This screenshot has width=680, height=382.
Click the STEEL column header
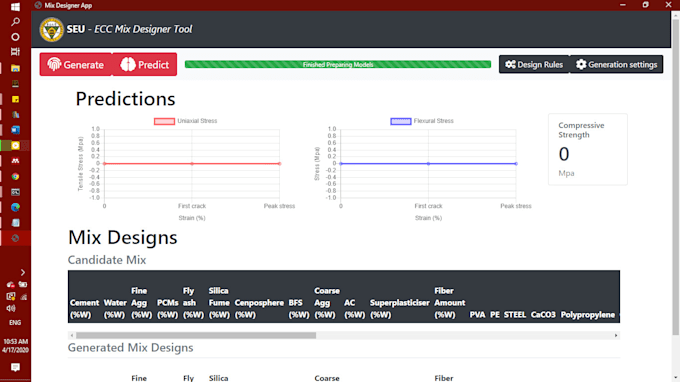pos(515,315)
